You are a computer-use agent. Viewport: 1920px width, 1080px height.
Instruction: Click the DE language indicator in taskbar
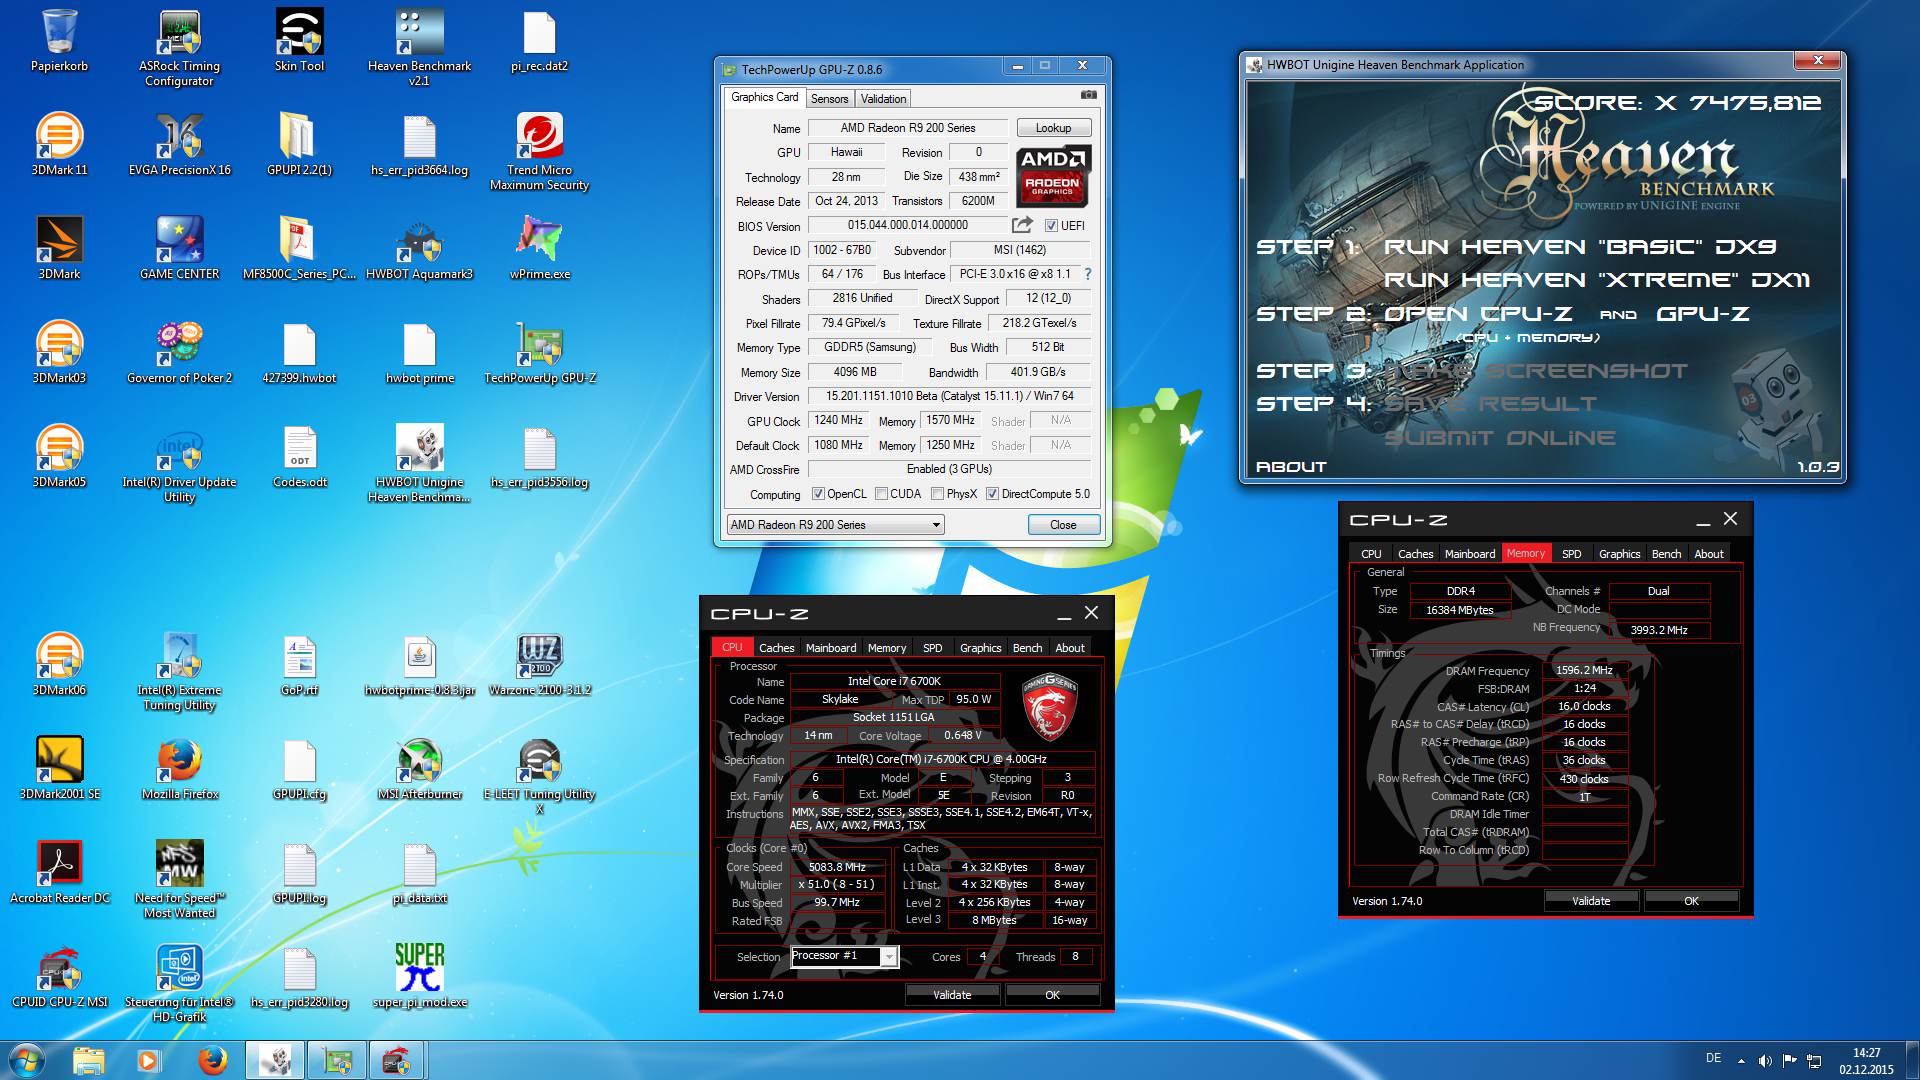coord(1713,1058)
